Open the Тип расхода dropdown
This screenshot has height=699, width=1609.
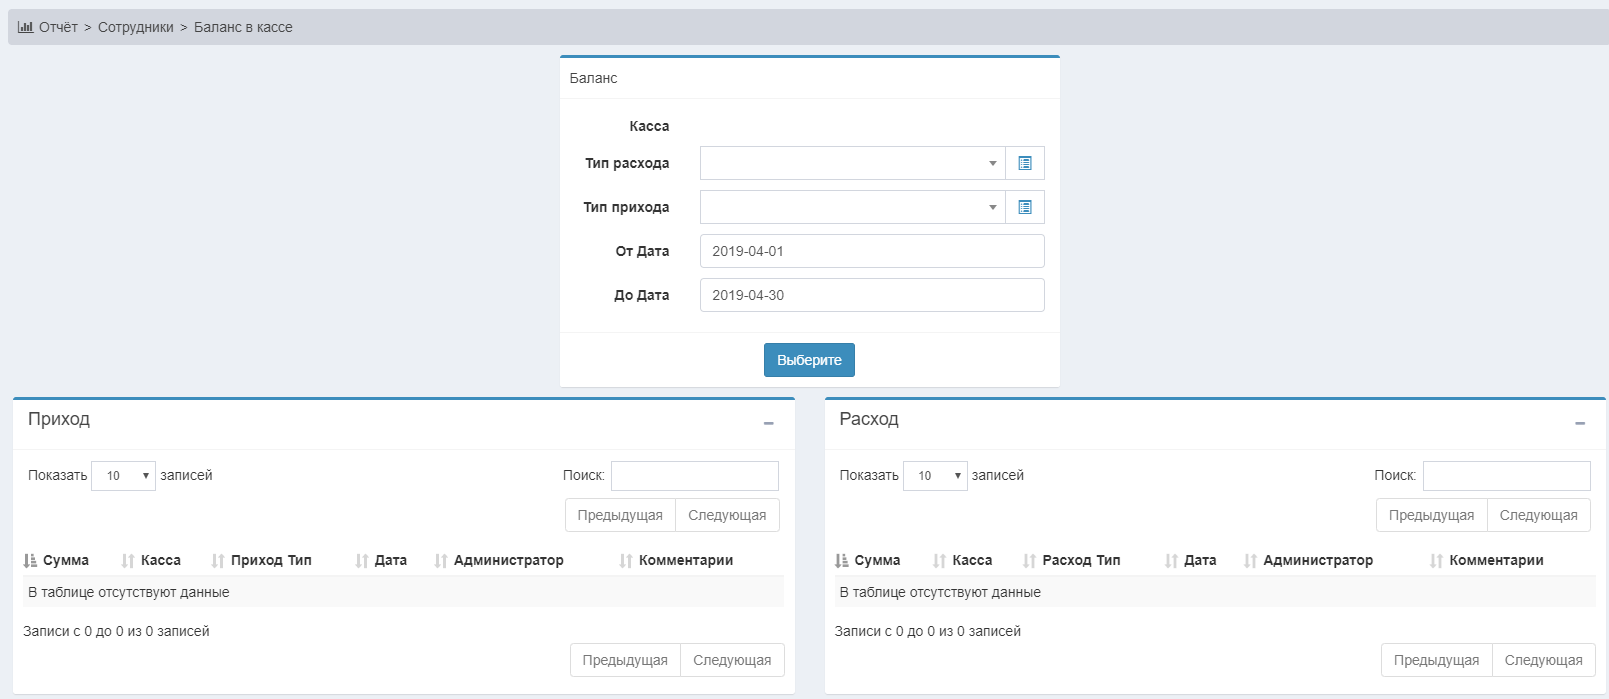(852, 163)
